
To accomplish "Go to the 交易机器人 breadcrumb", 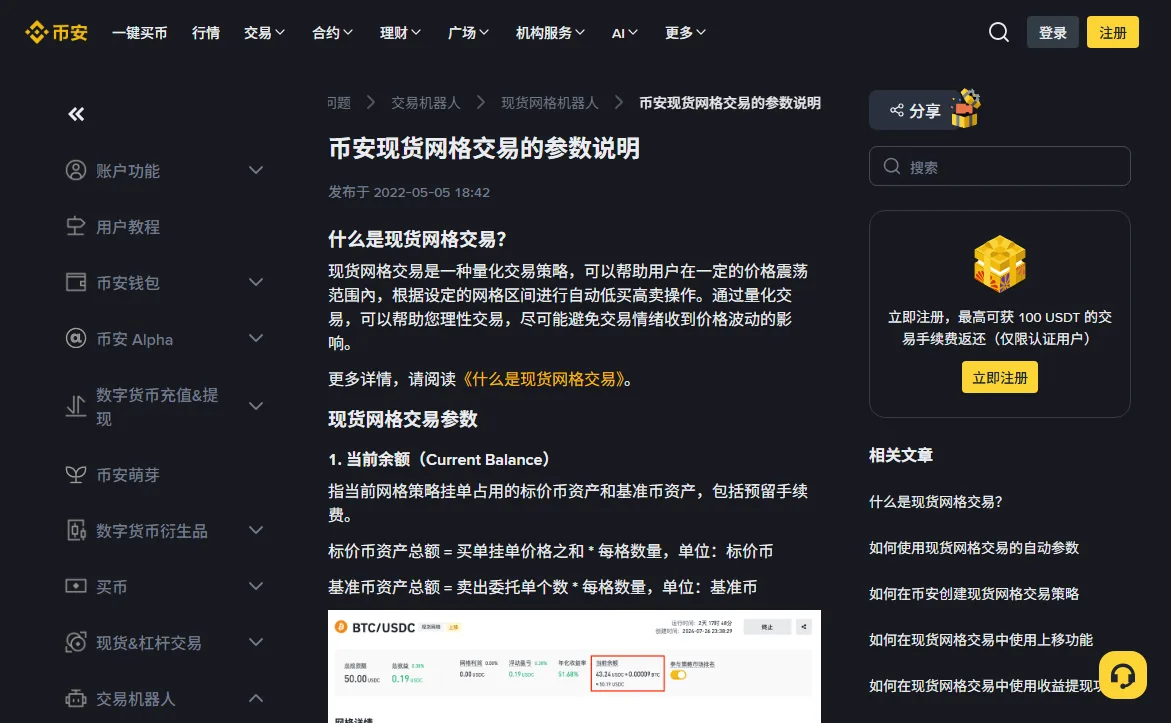I will 426,103.
